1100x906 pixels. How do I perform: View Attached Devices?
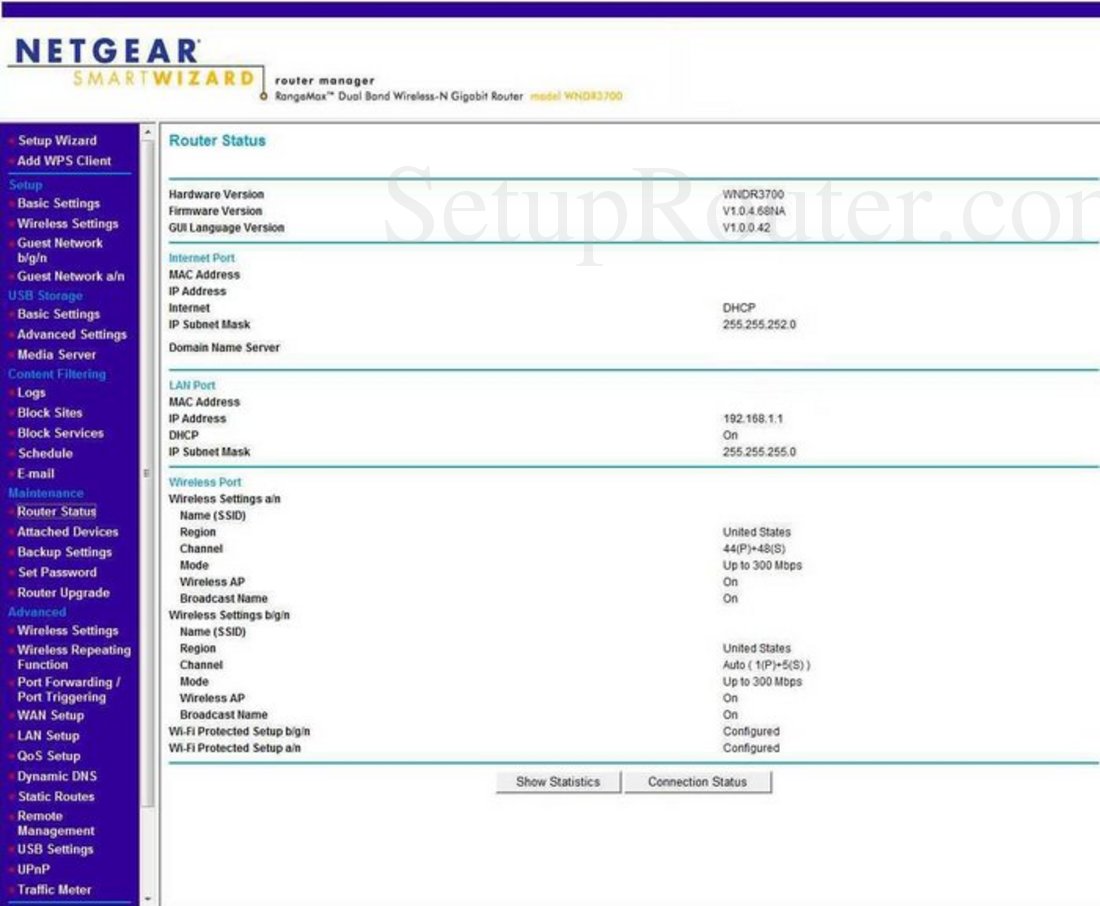(x=67, y=532)
